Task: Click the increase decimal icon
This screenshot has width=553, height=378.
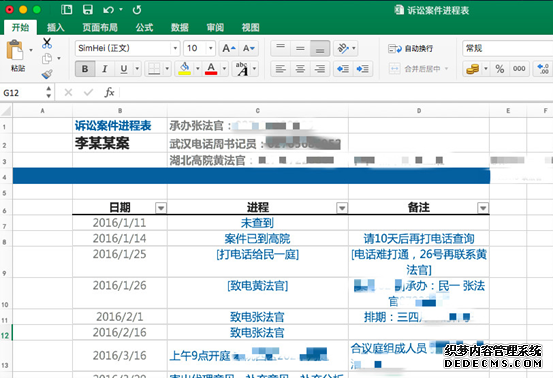Action: [x=542, y=69]
